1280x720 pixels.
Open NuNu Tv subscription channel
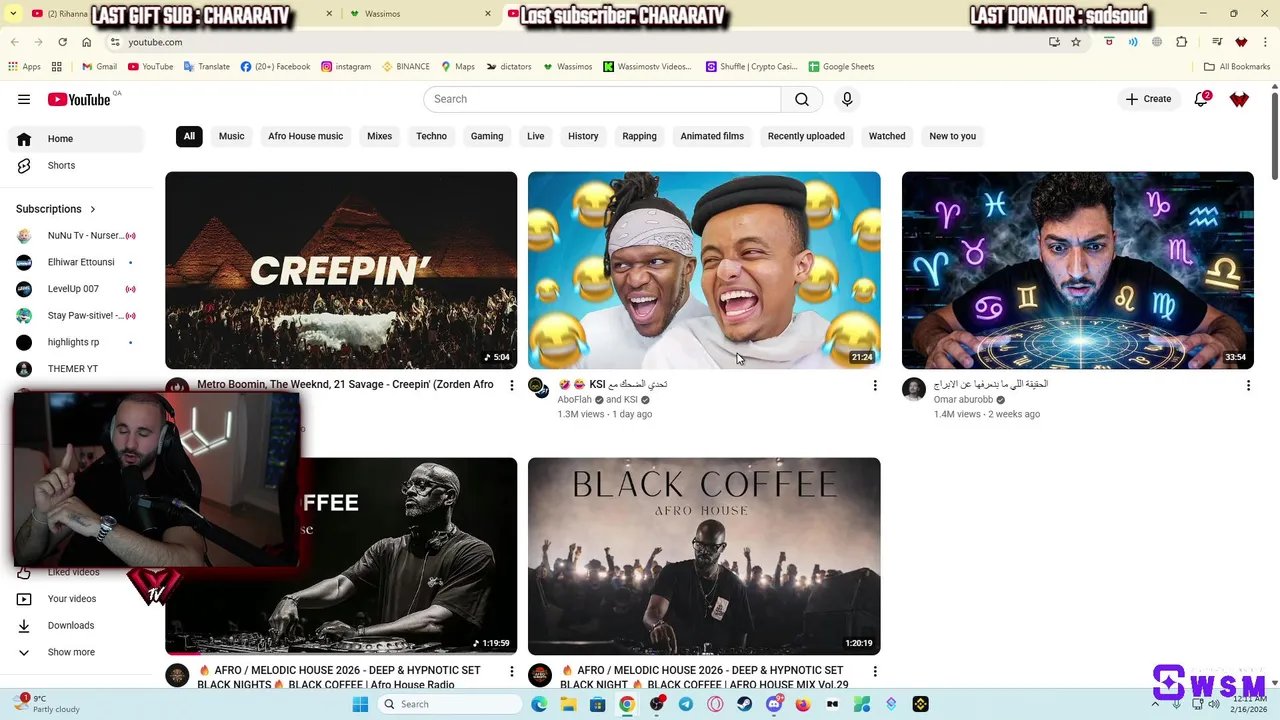[x=76, y=236]
